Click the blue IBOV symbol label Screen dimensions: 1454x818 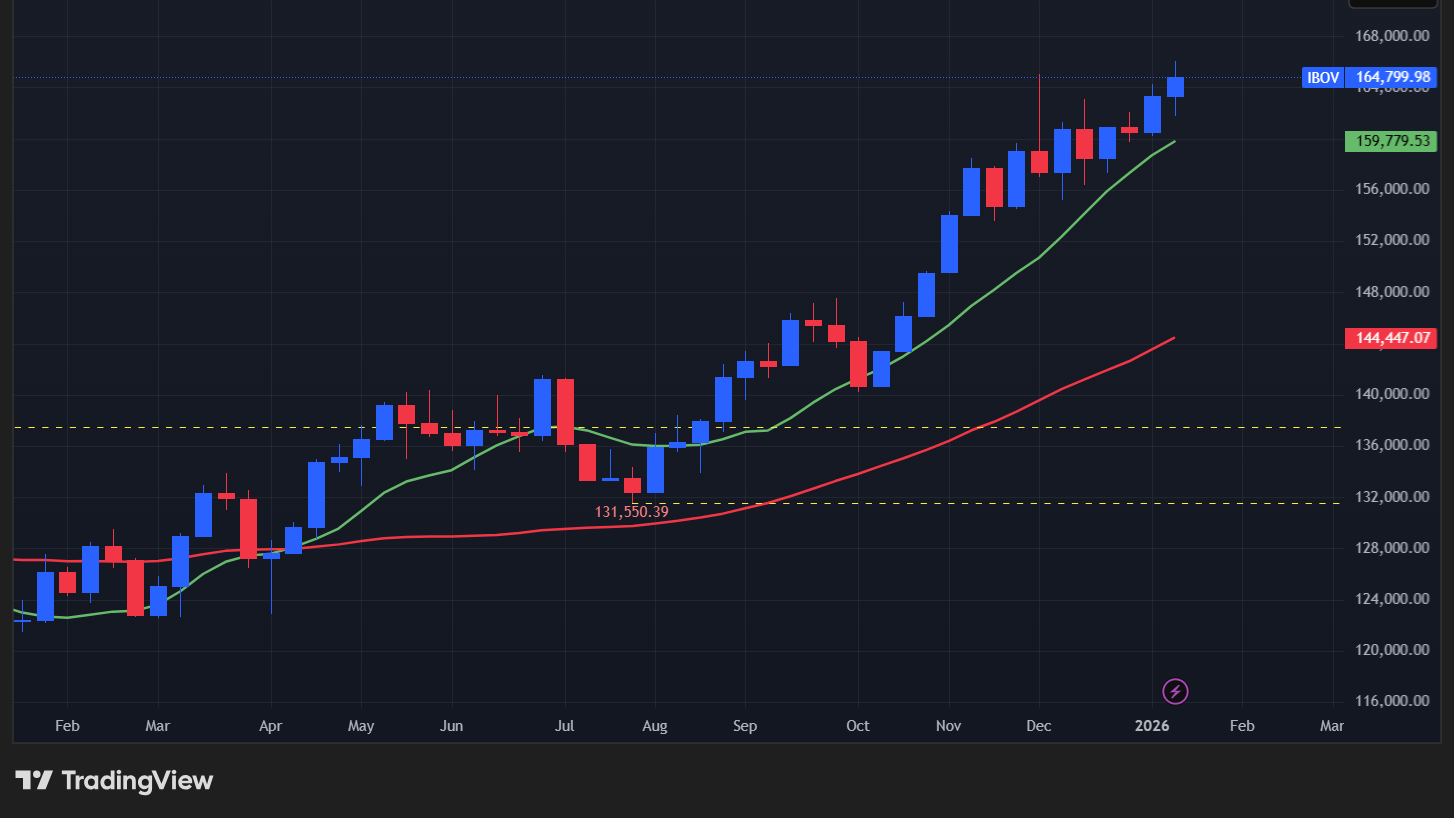click(1322, 77)
